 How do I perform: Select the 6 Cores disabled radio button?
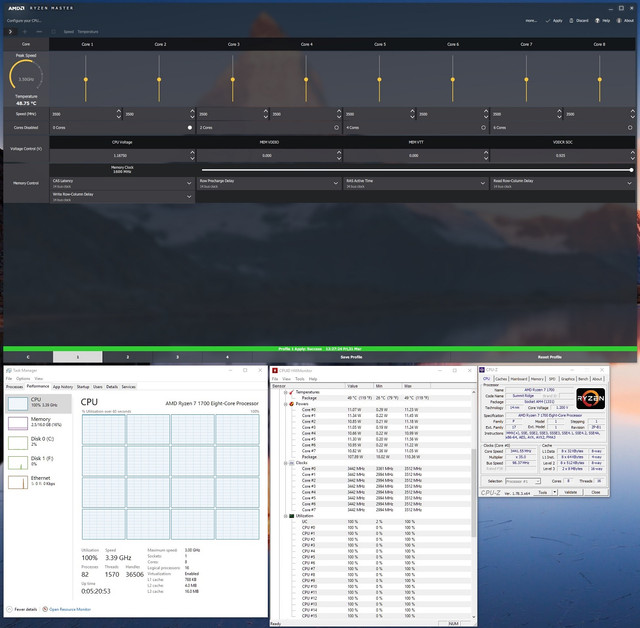point(630,128)
